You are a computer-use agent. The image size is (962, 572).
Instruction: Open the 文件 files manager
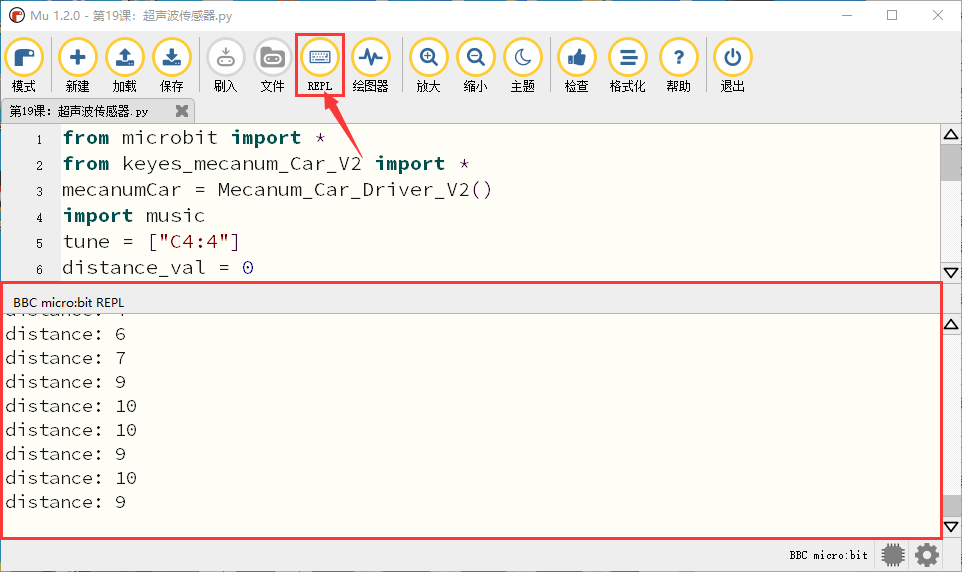point(272,65)
